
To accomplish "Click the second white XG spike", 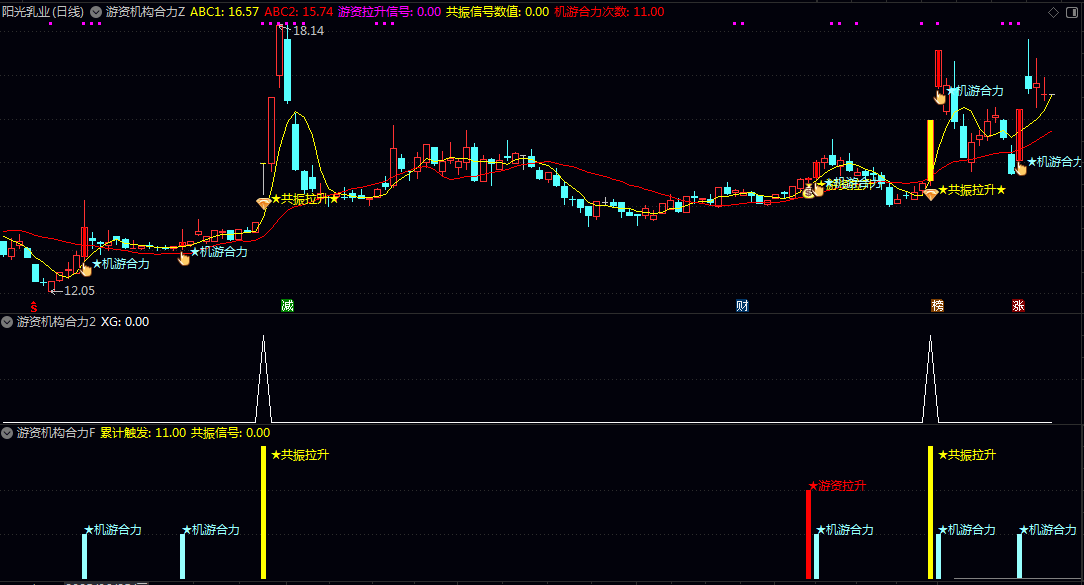I will (931, 379).
